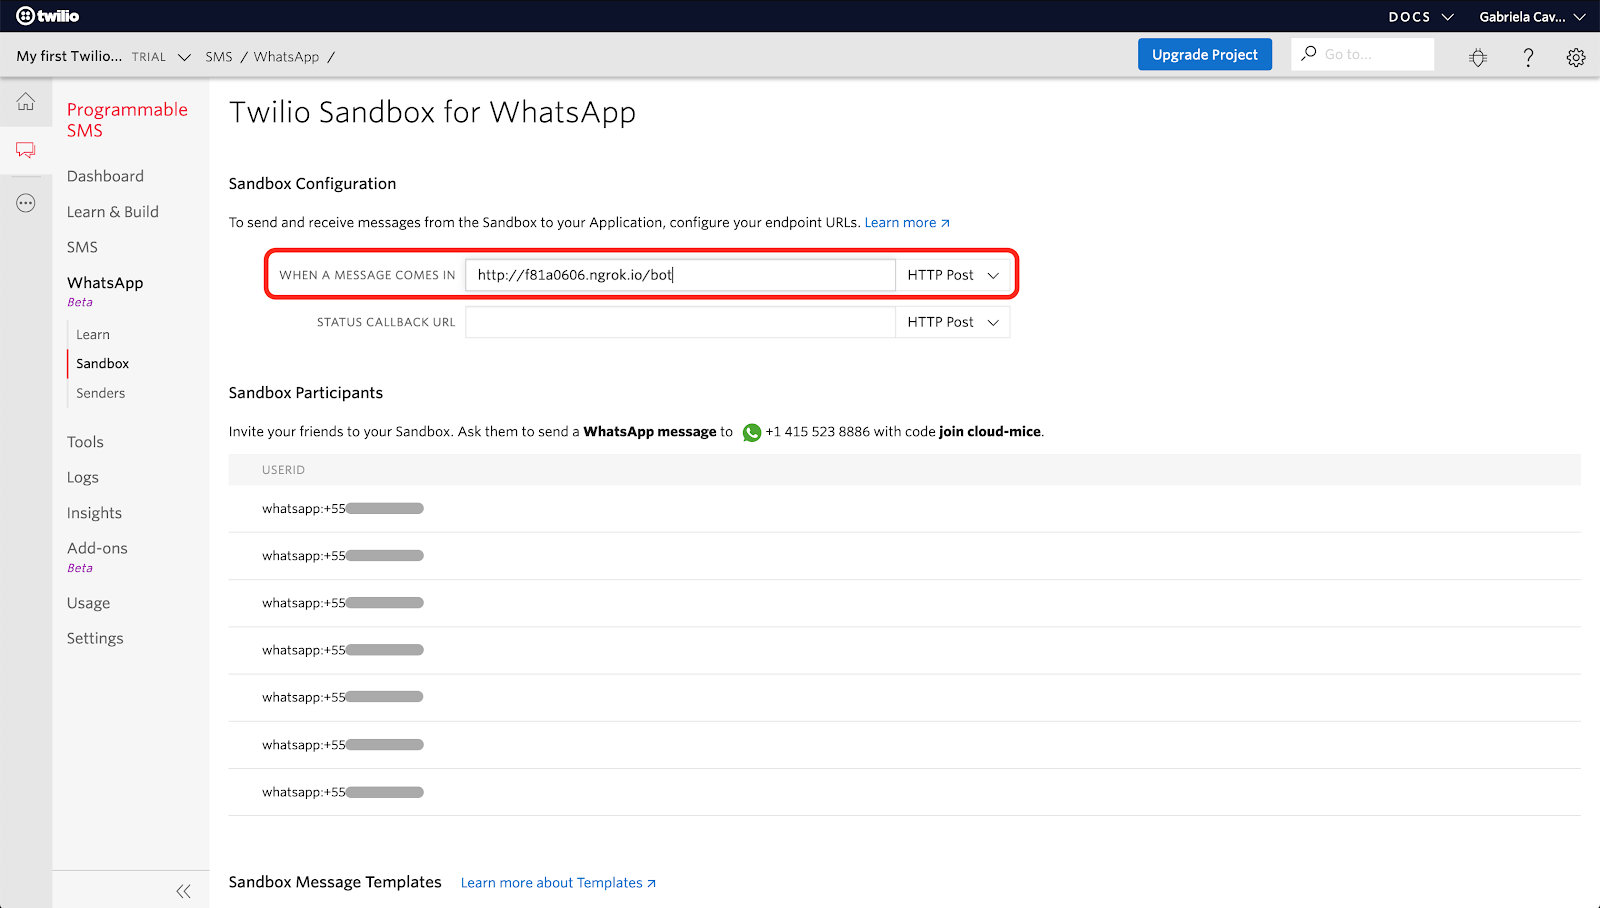Image resolution: width=1600 pixels, height=908 pixels.
Task: Open Programmable SMS heading in sidebar
Action: (x=127, y=120)
